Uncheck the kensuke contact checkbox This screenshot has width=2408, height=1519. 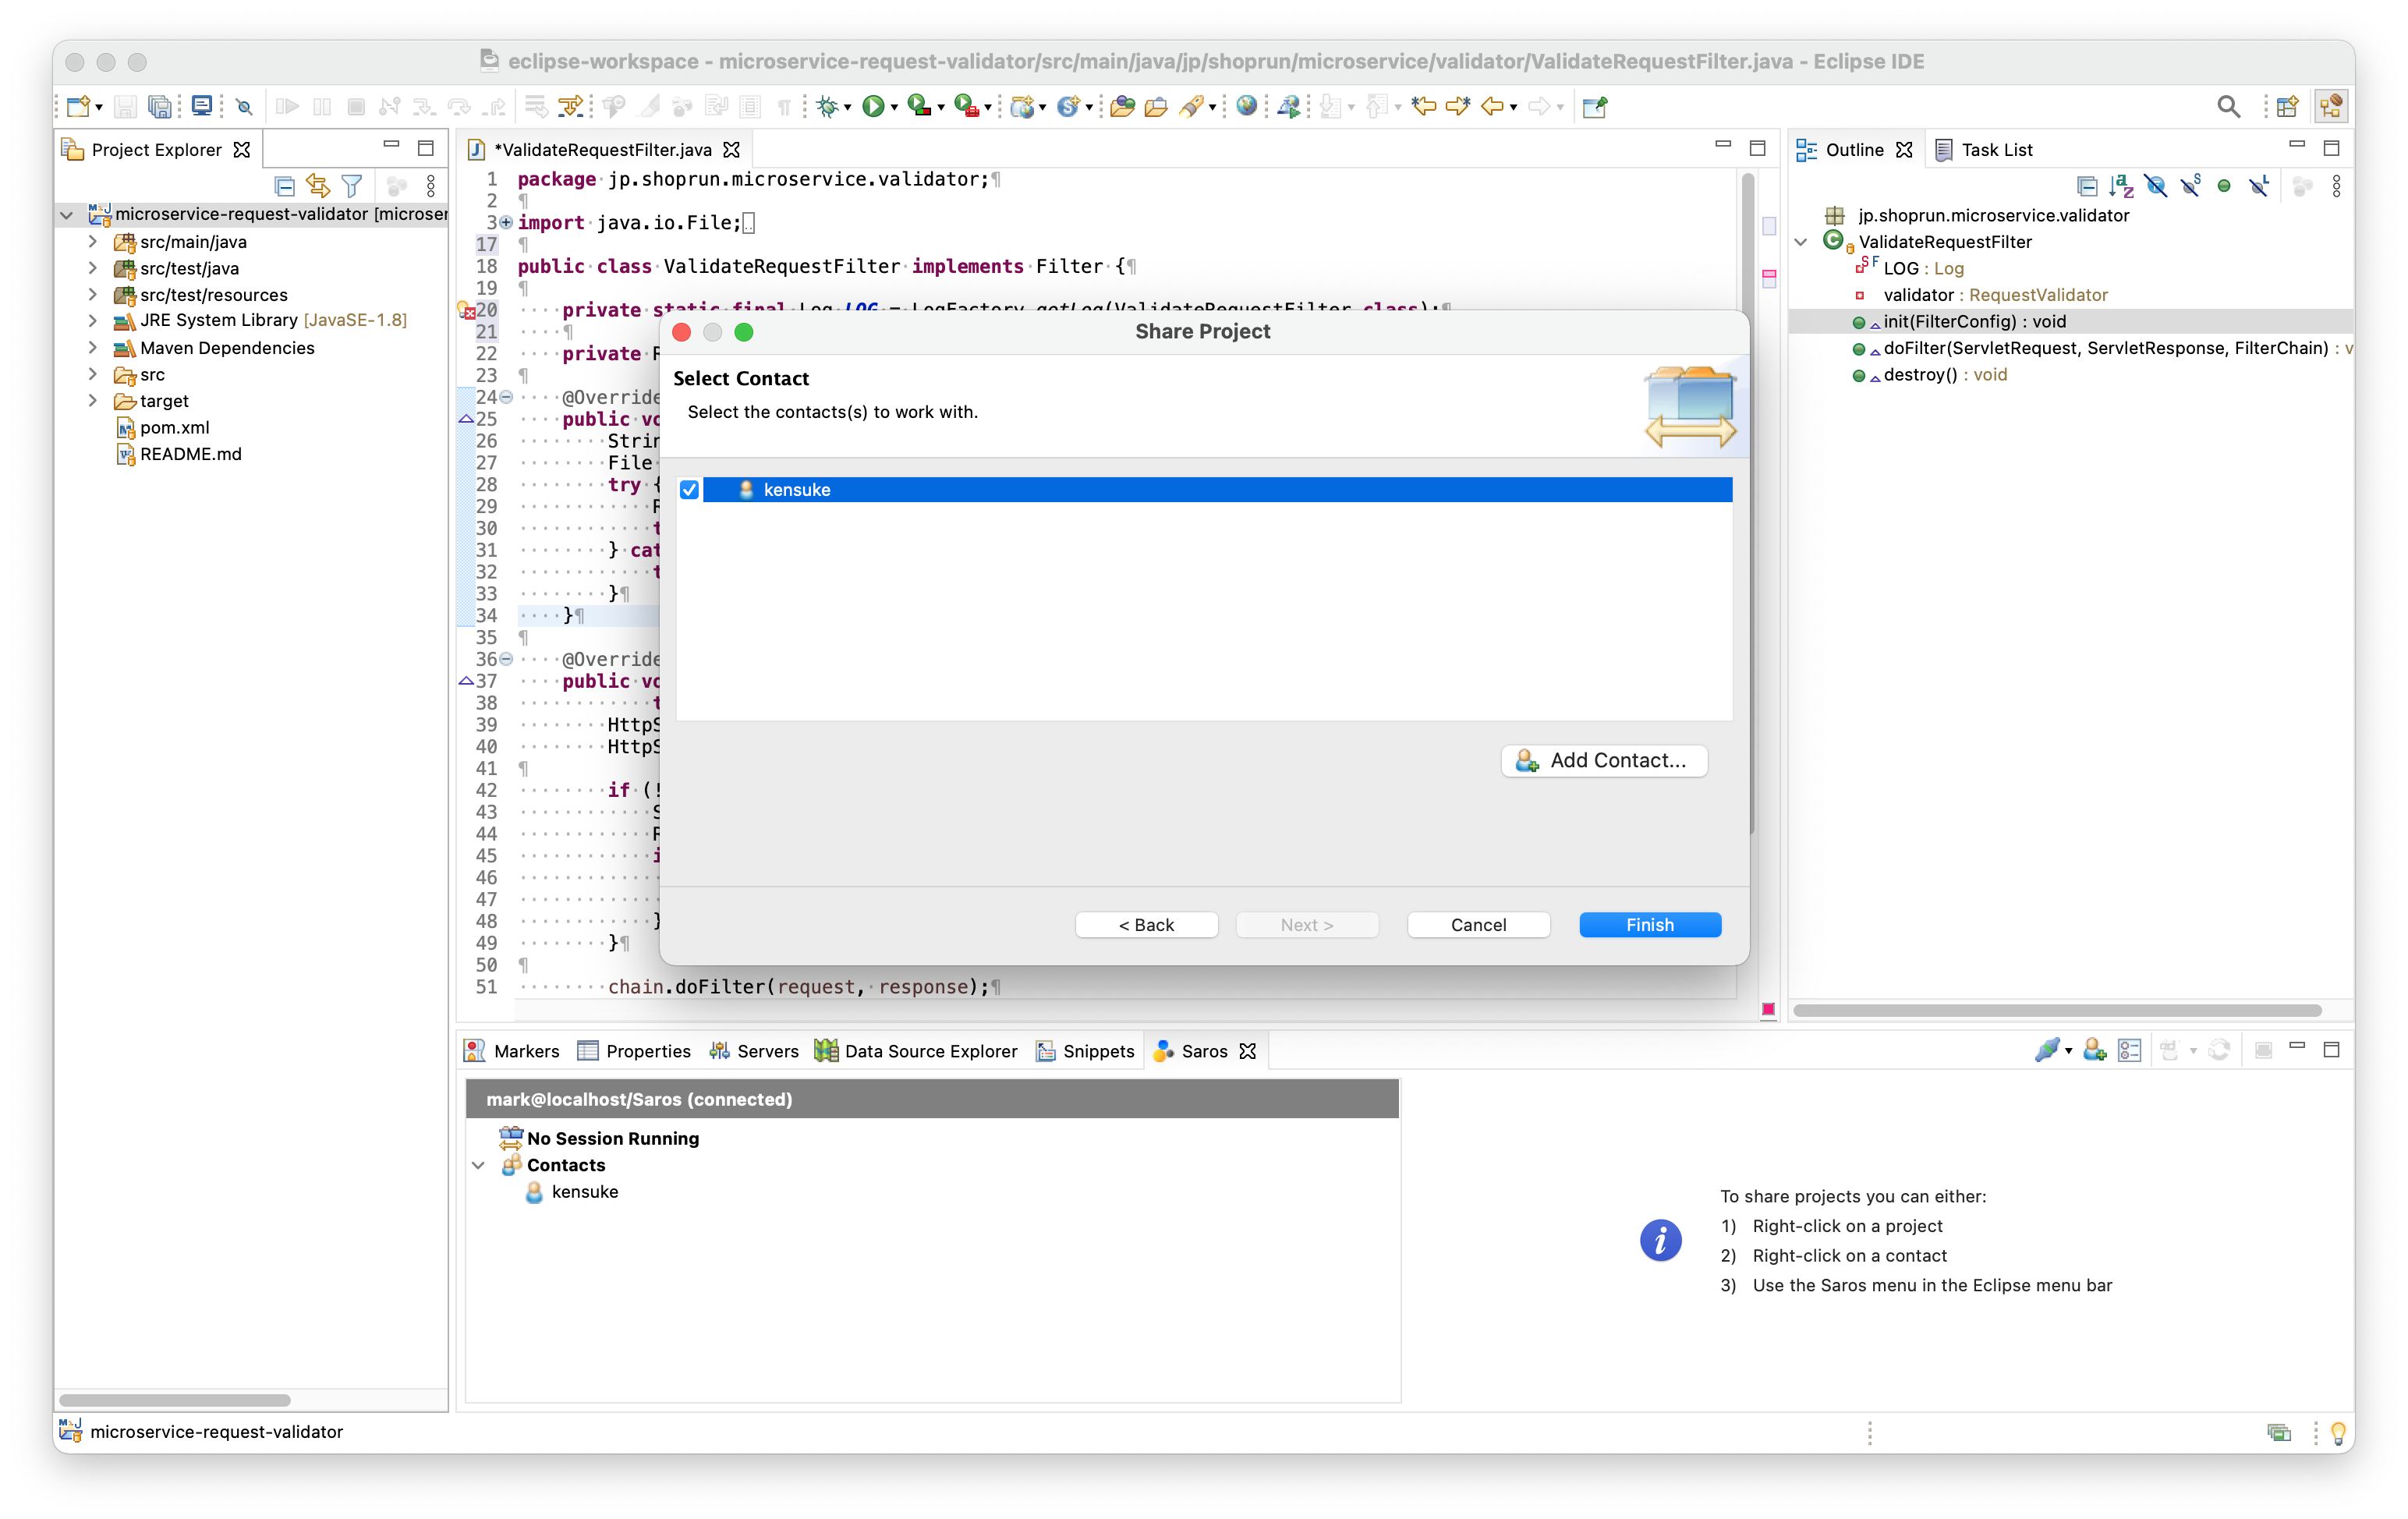[689, 490]
